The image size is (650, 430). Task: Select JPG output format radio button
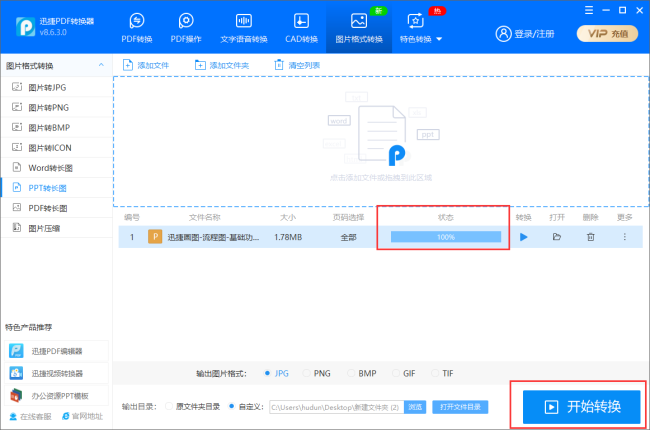(x=267, y=373)
